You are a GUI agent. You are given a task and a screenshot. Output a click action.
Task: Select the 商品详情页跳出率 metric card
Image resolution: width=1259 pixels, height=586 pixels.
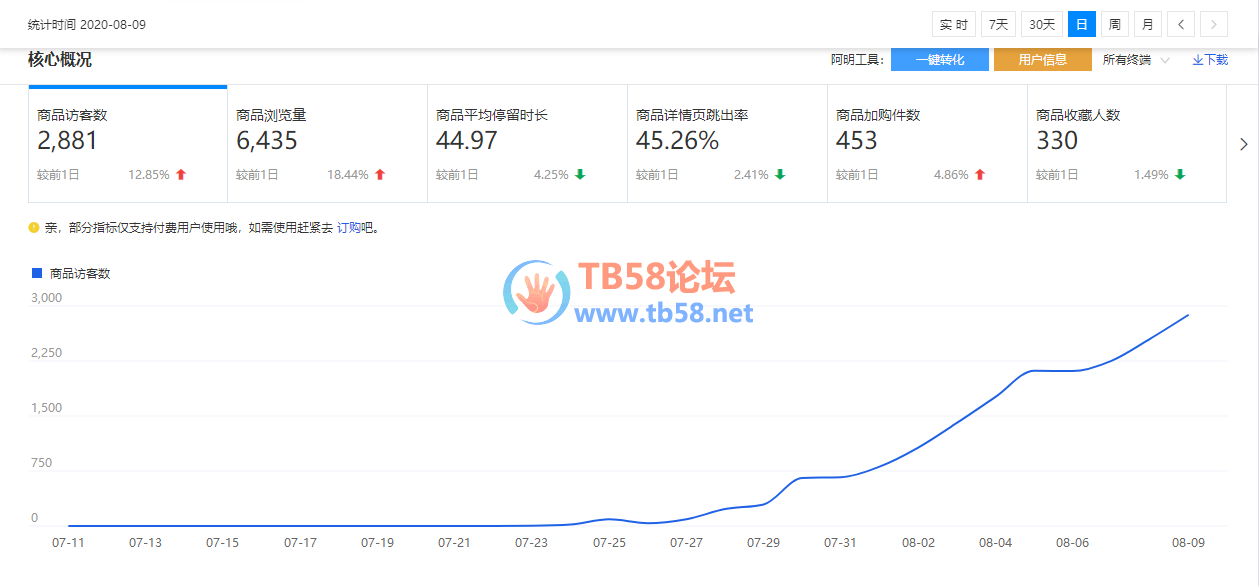pyautogui.click(x=727, y=144)
